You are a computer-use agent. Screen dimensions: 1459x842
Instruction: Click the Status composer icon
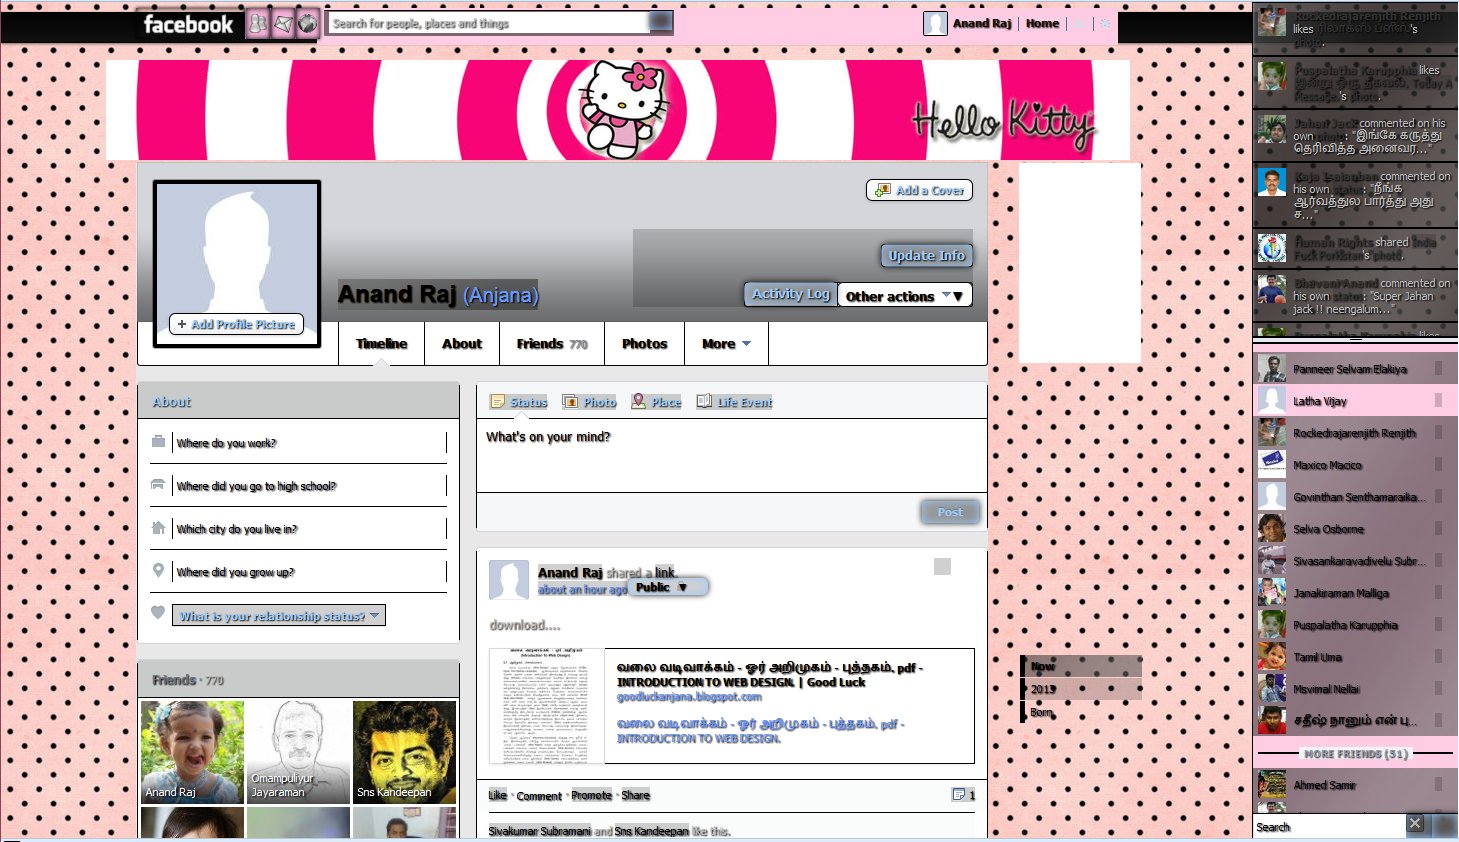(497, 402)
